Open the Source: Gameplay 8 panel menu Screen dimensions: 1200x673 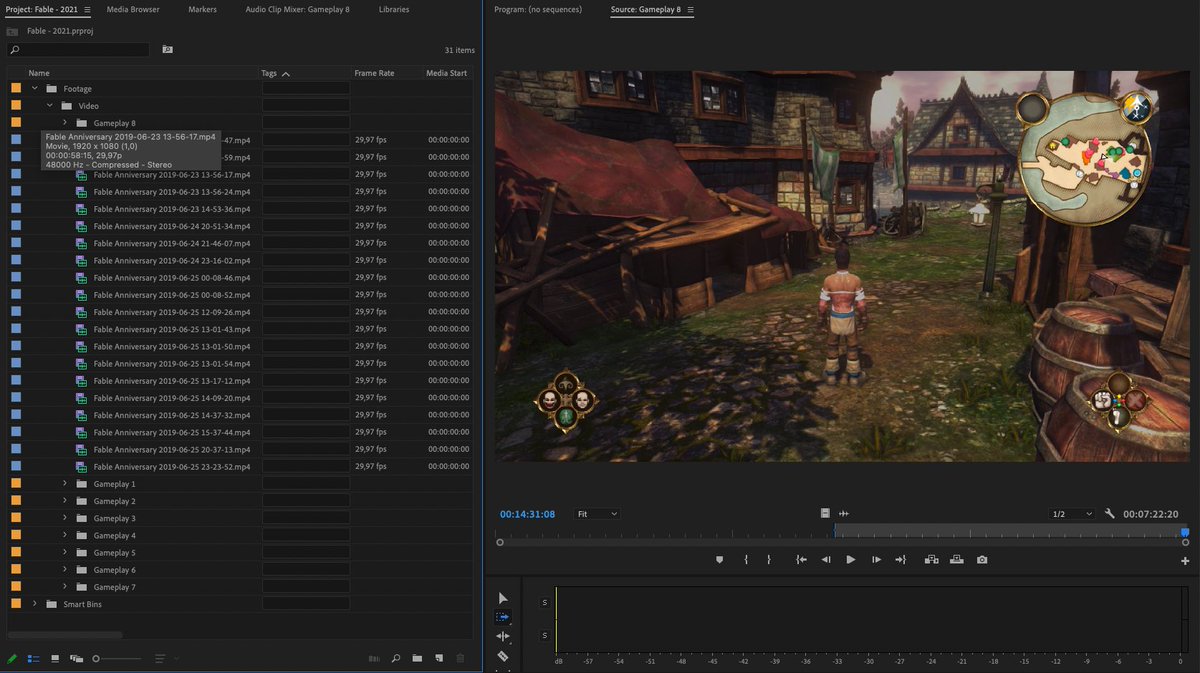click(x=690, y=10)
